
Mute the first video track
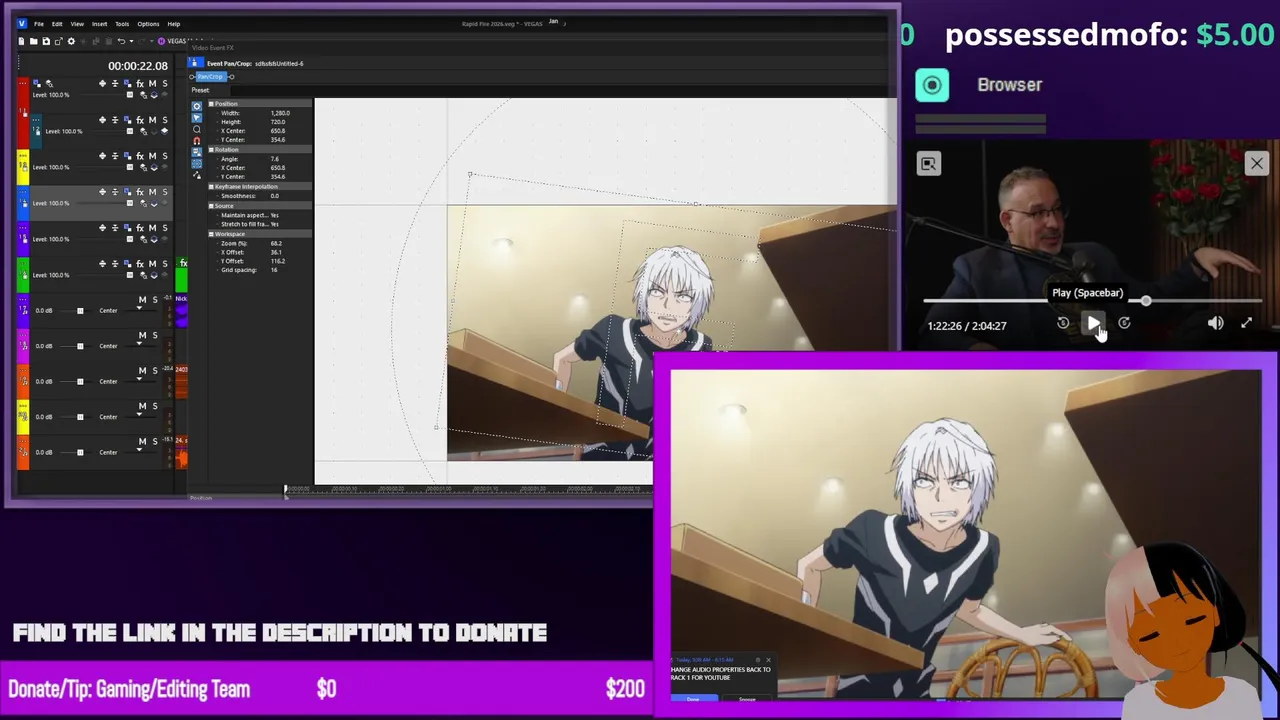coord(152,83)
